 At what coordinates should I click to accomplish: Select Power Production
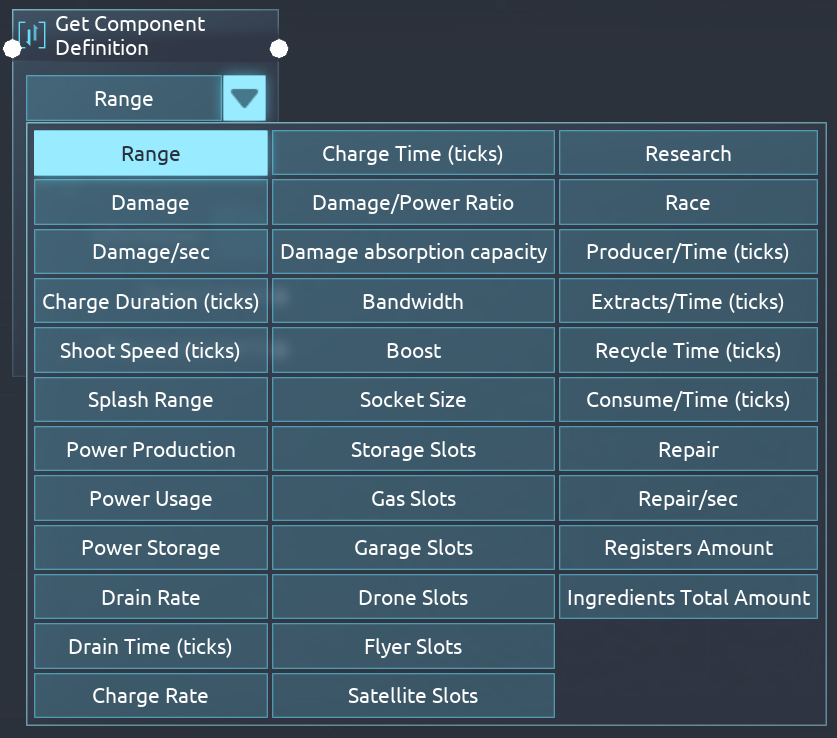point(151,449)
